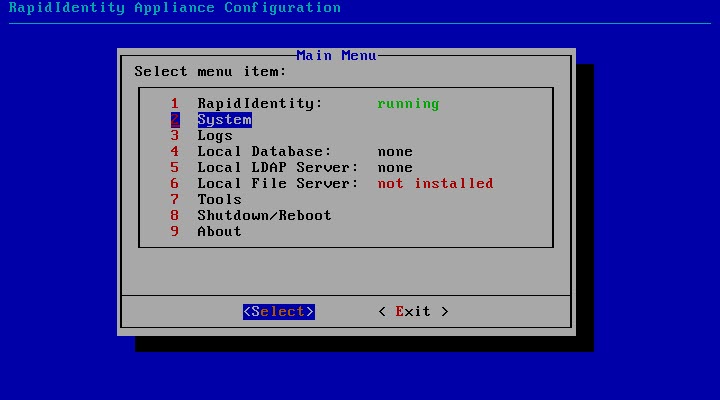Choose the Local LDAP Server entry
Viewport: 720px width, 400px height.
click(277, 168)
